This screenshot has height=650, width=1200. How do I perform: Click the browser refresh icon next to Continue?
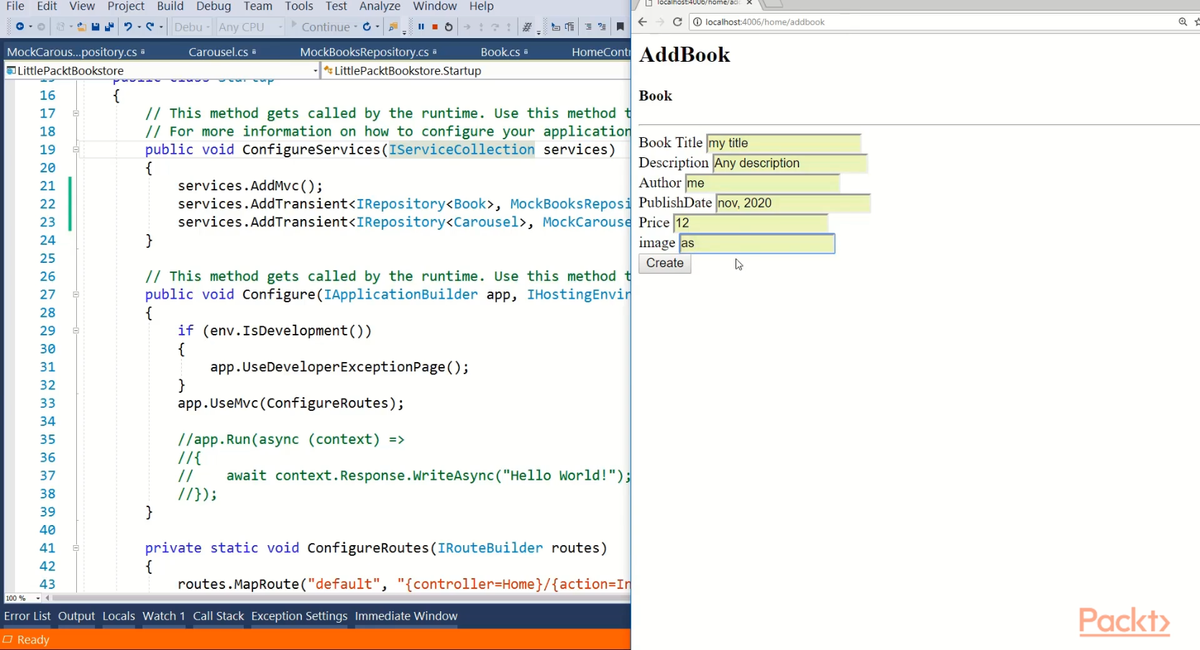[x=366, y=27]
